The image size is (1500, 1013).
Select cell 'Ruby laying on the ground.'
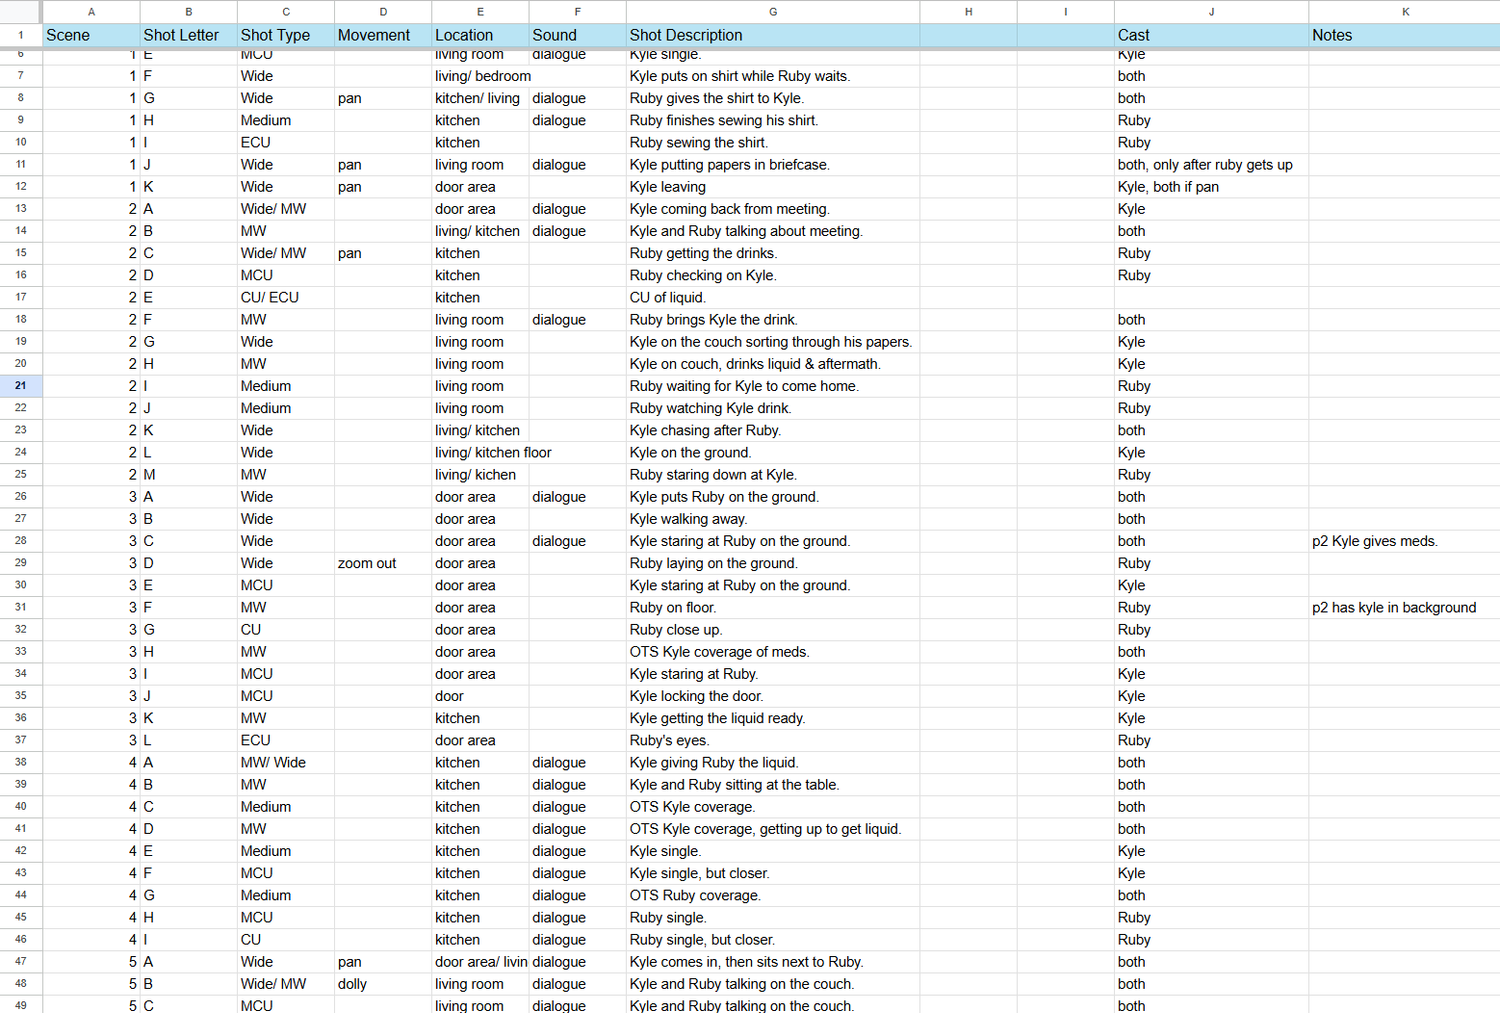772,563
